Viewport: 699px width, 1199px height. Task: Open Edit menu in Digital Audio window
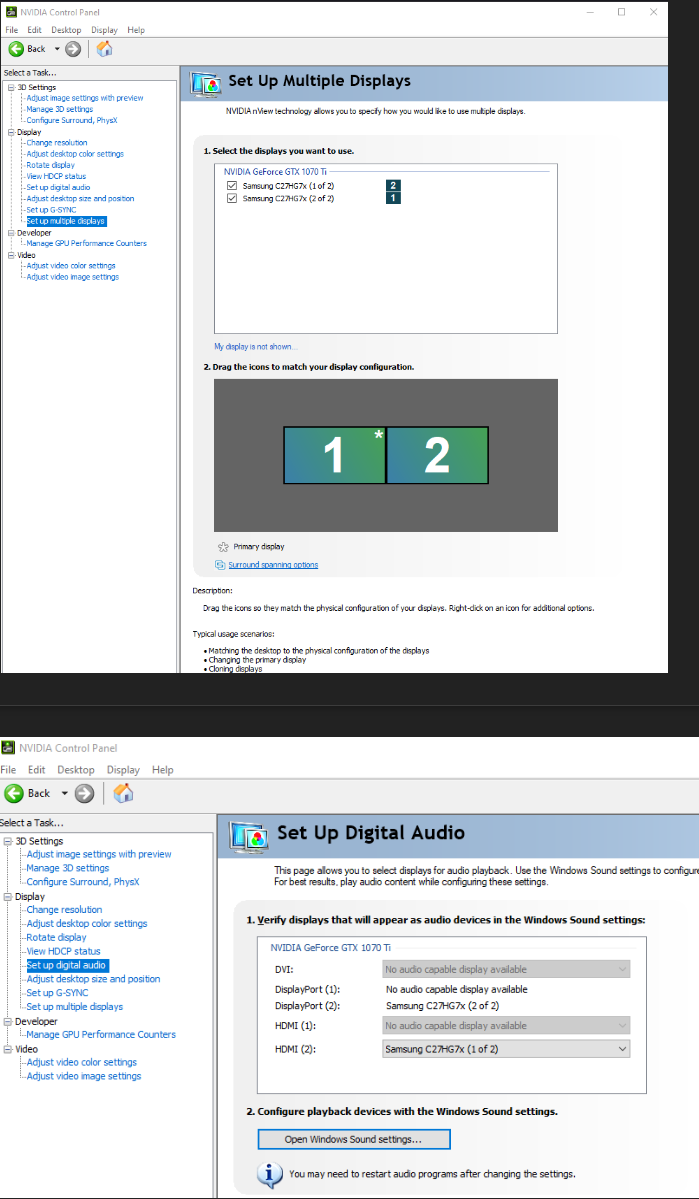[x=37, y=770]
